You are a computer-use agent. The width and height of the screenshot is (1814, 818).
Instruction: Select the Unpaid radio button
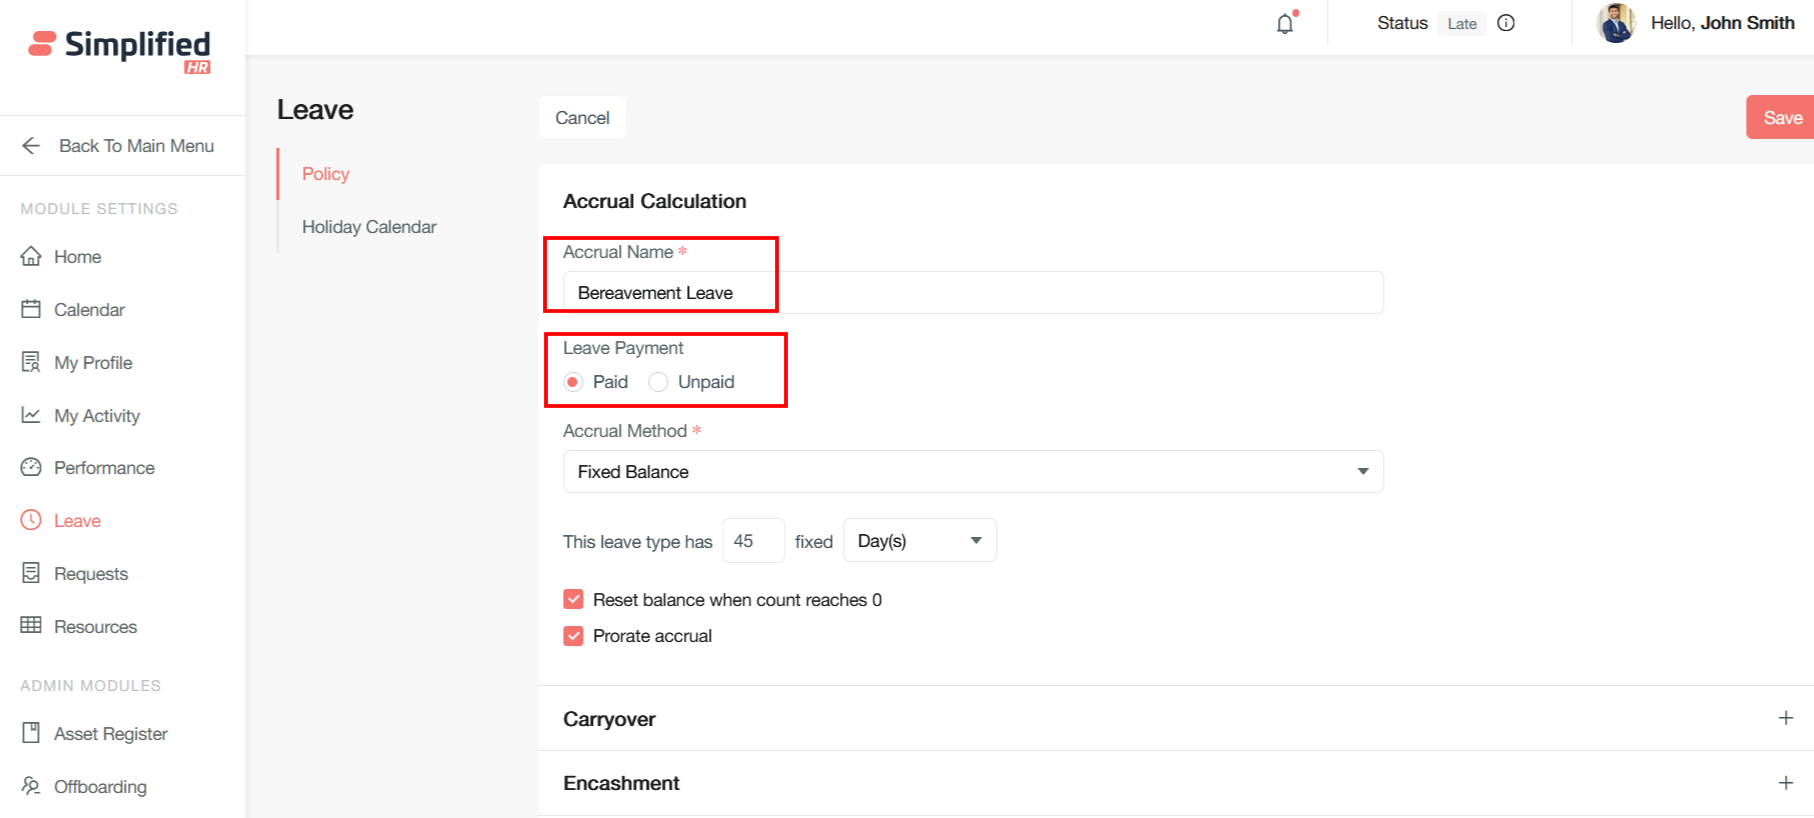click(658, 382)
